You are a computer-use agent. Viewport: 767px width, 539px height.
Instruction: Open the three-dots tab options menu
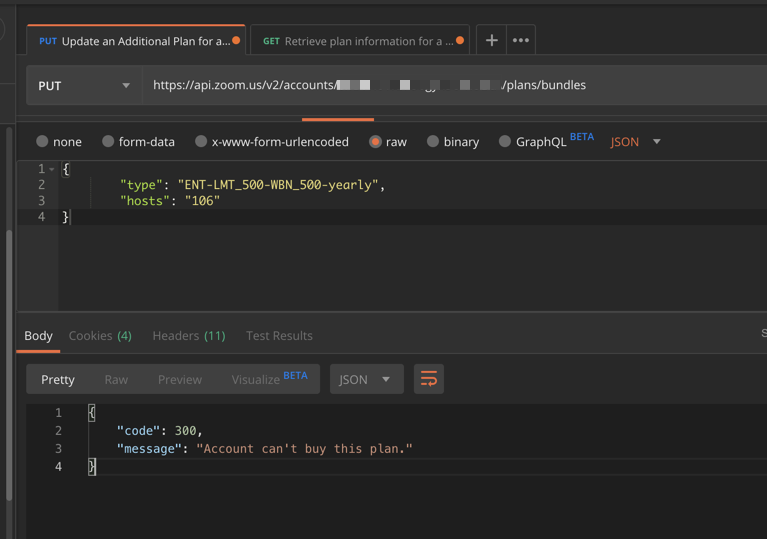520,41
